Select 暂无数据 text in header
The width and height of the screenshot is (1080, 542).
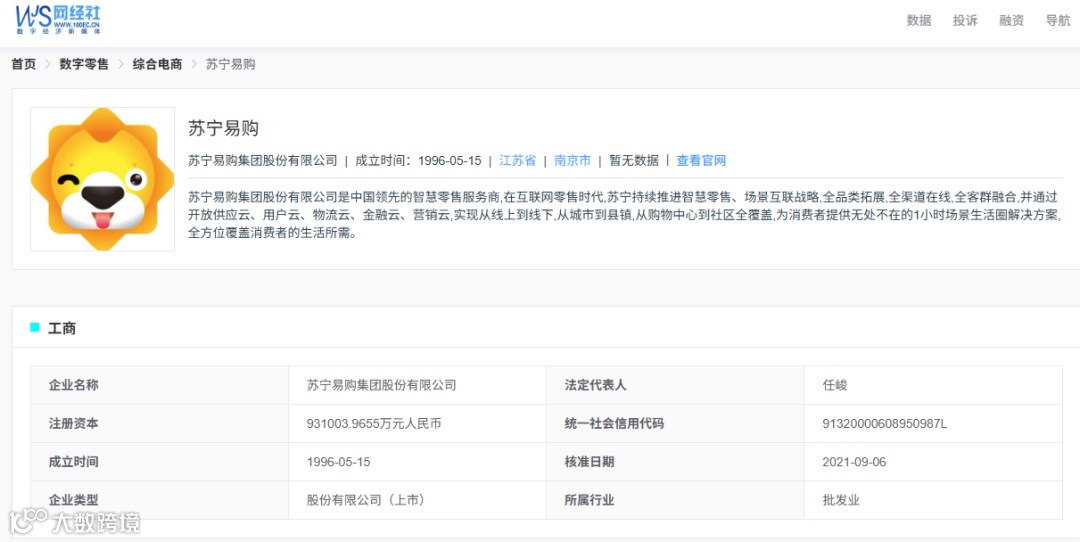pyautogui.click(x=634, y=160)
